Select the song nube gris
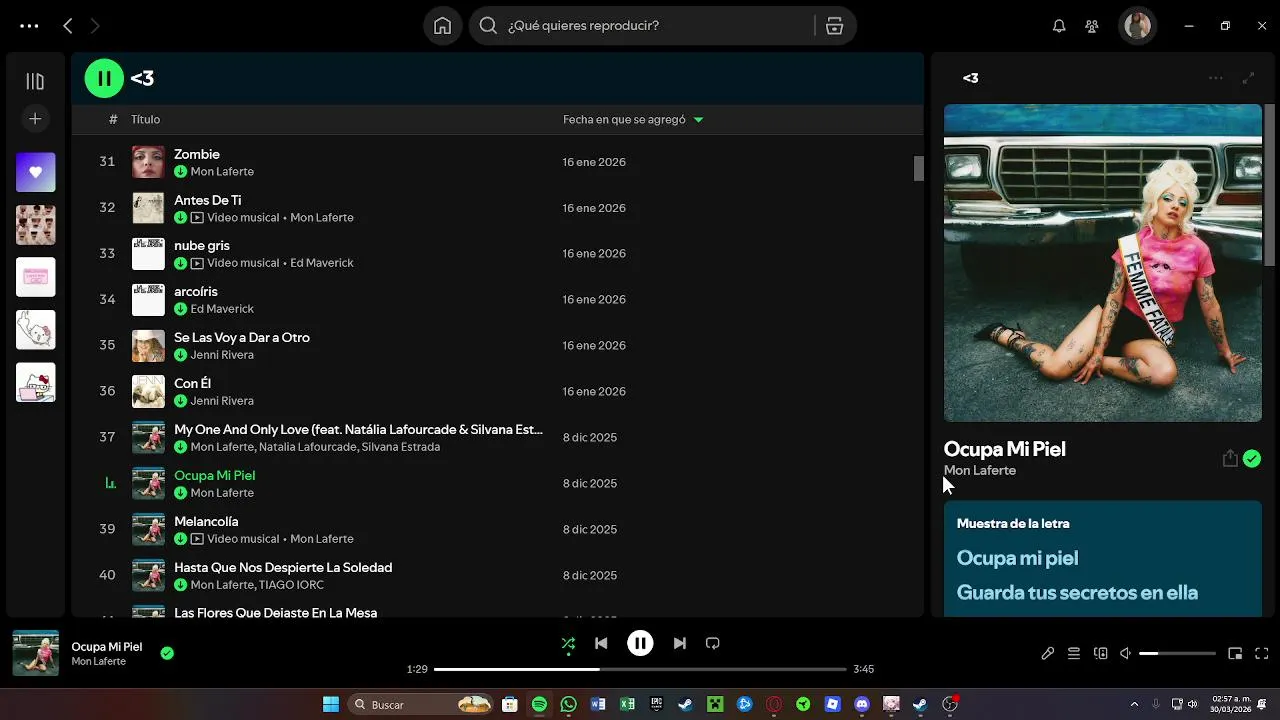This screenshot has height=720, width=1280. click(x=202, y=245)
